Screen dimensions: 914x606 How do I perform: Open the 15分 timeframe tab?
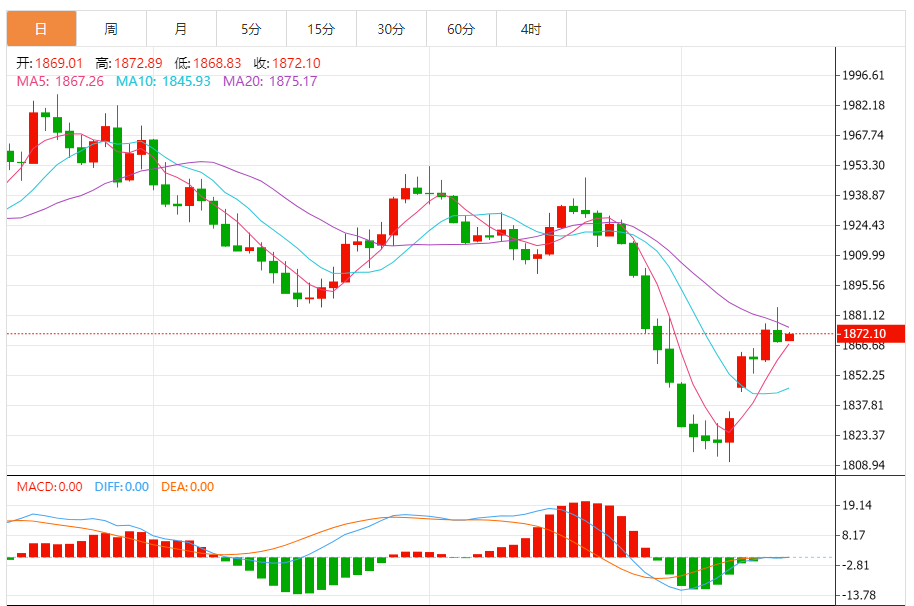point(321,29)
